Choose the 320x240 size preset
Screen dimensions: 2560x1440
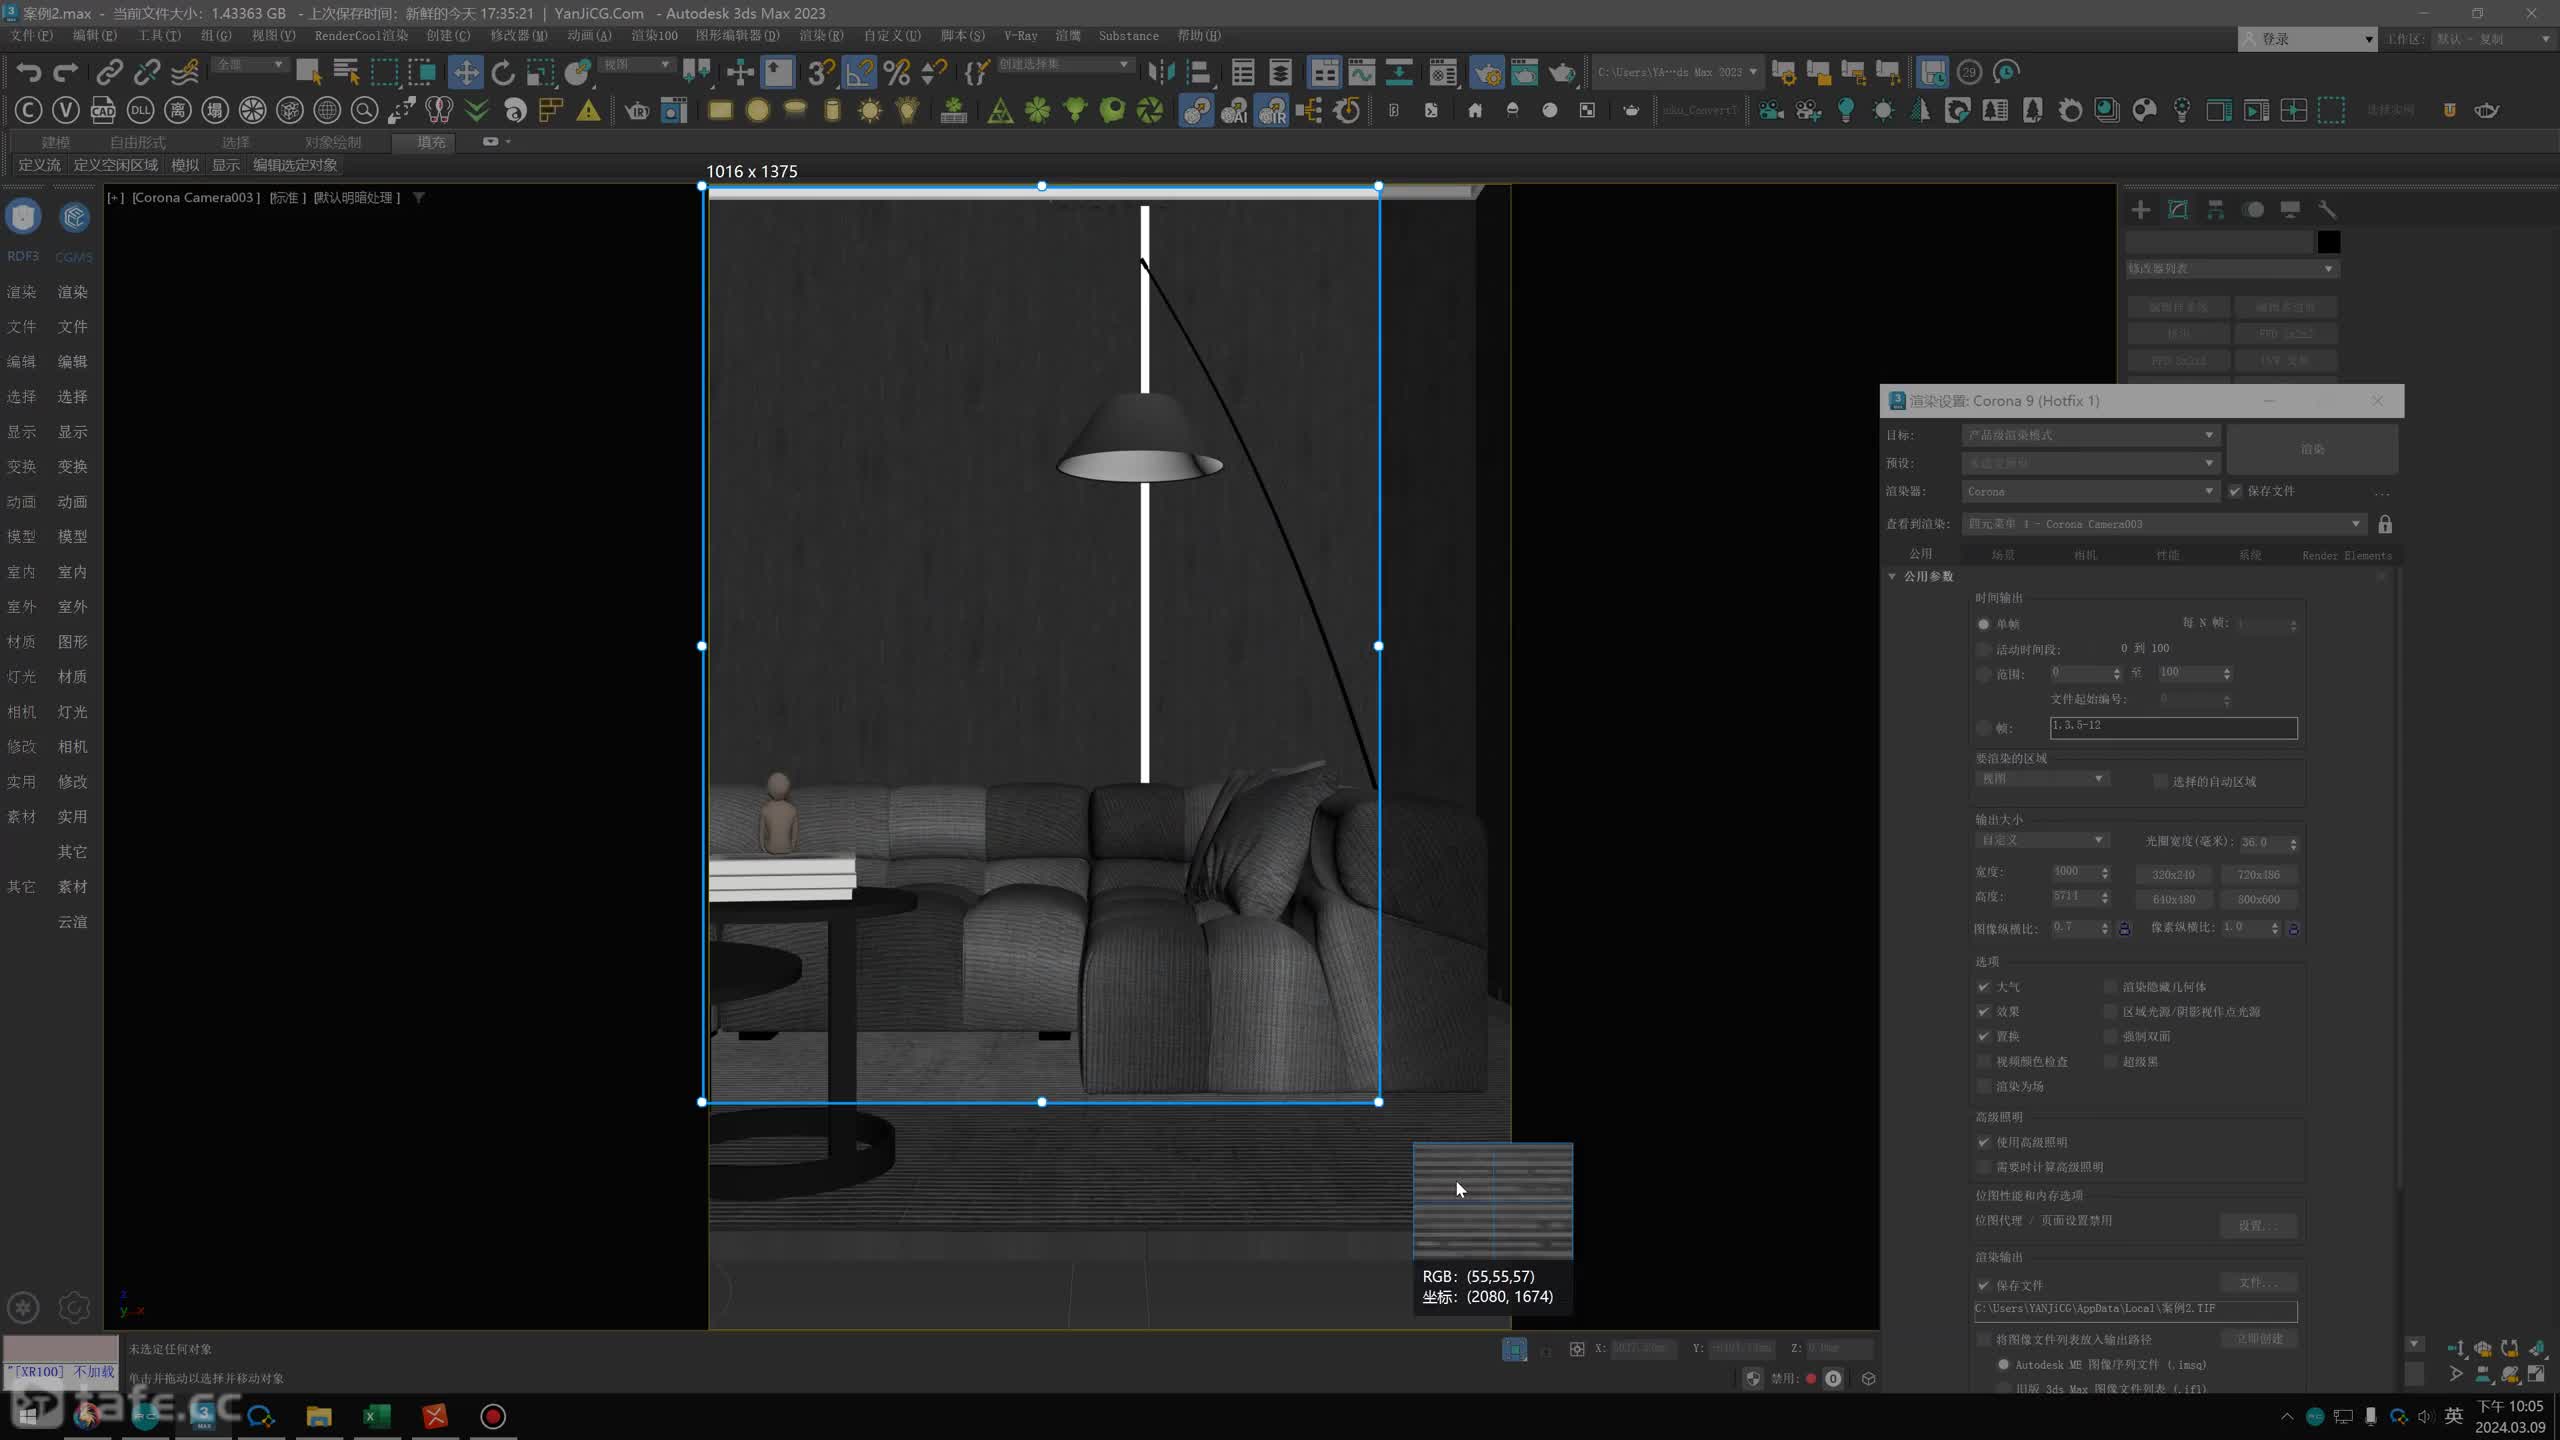pyautogui.click(x=2173, y=875)
